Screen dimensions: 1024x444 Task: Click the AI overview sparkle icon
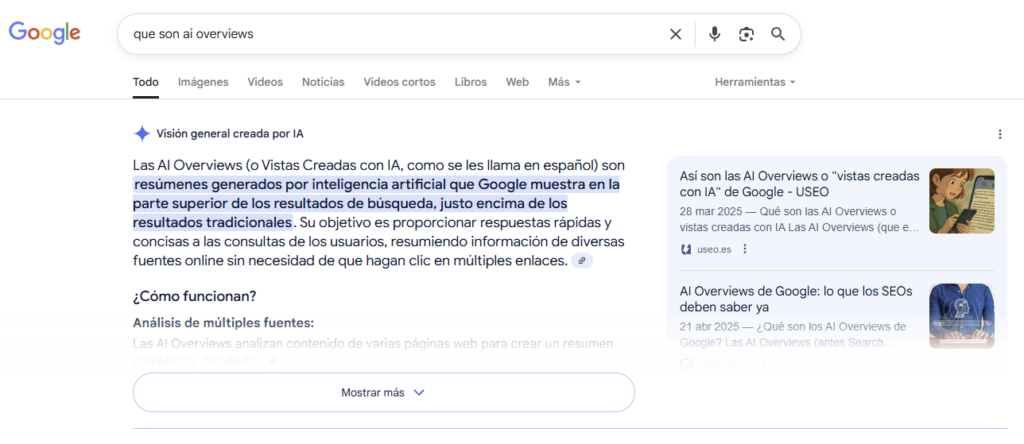click(x=142, y=134)
